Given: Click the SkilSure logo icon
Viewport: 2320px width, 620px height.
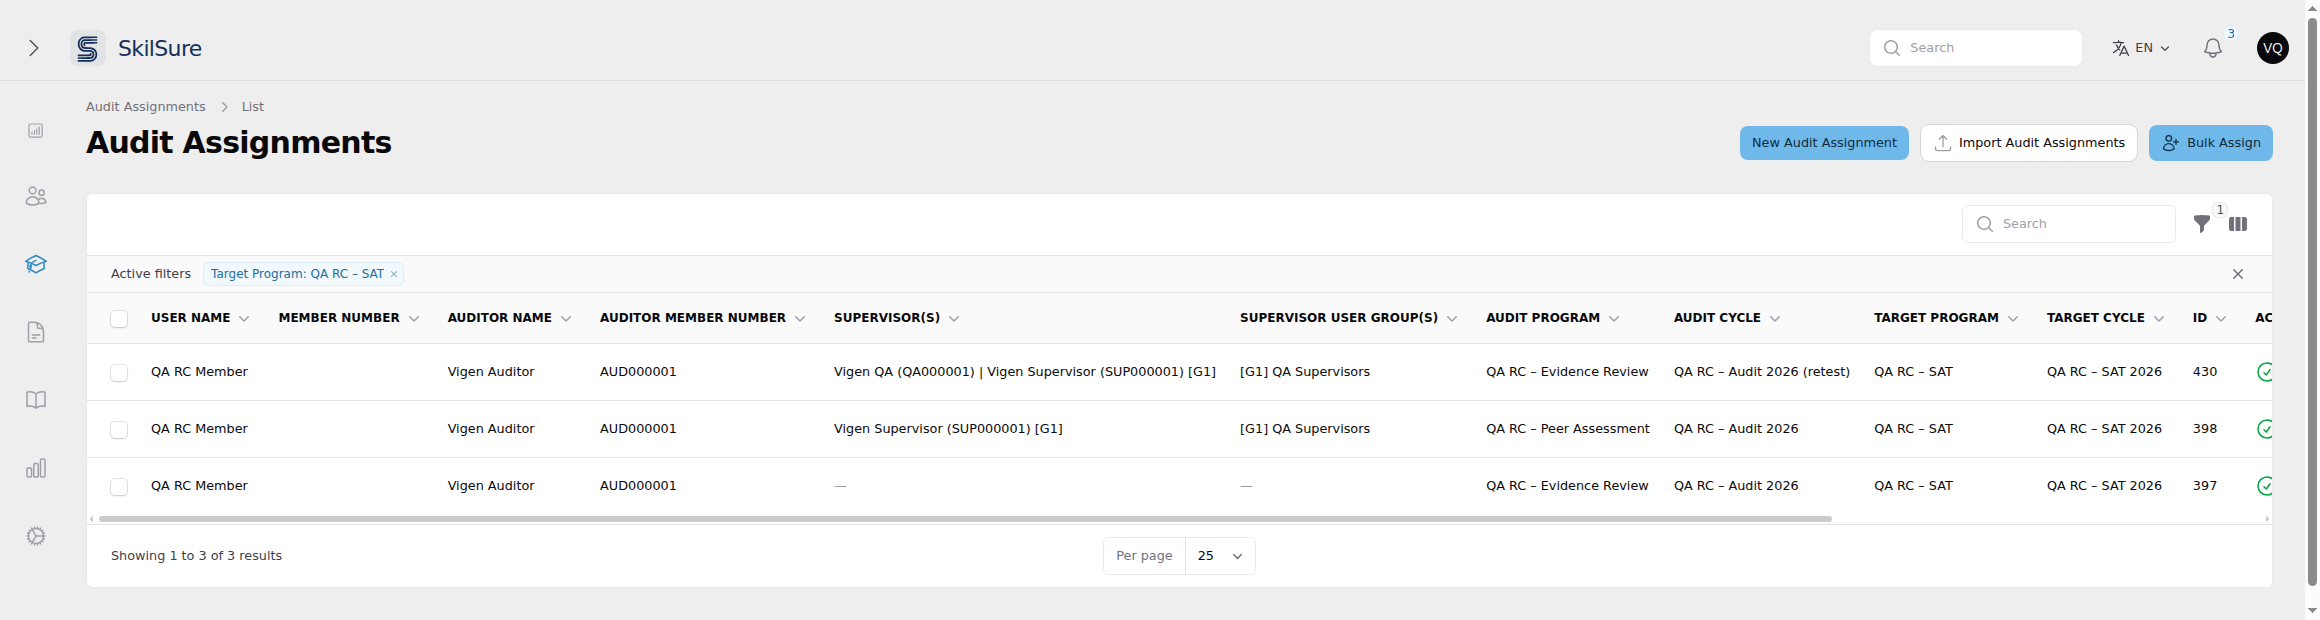Looking at the screenshot, I should (88, 48).
